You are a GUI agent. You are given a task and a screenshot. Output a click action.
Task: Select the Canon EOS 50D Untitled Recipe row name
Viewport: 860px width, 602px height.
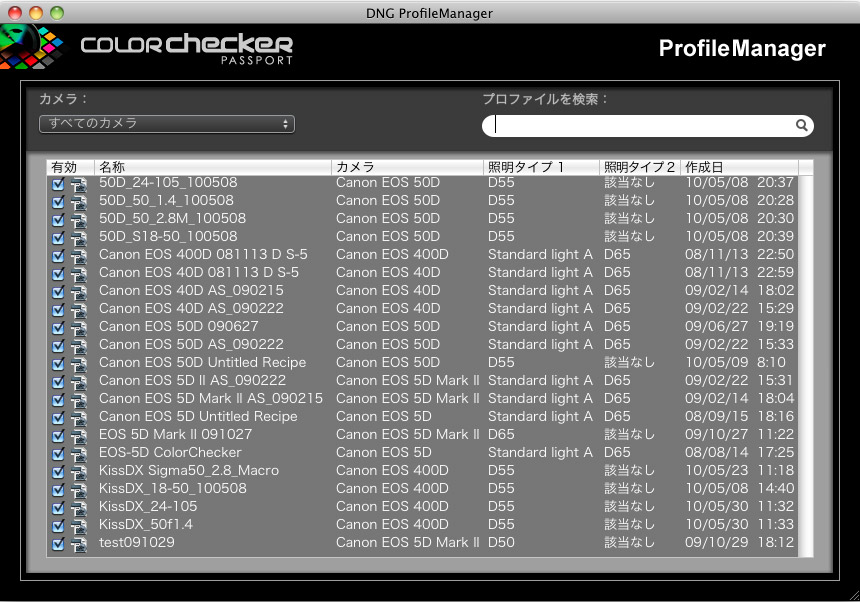pyautogui.click(x=202, y=362)
